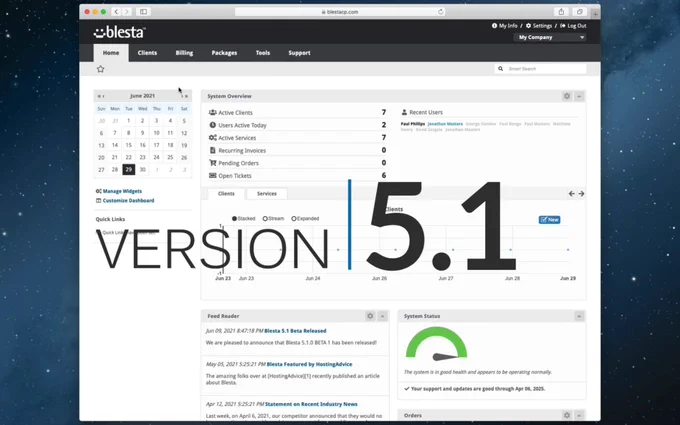
Task: Open the Billing menu
Action: point(184,53)
